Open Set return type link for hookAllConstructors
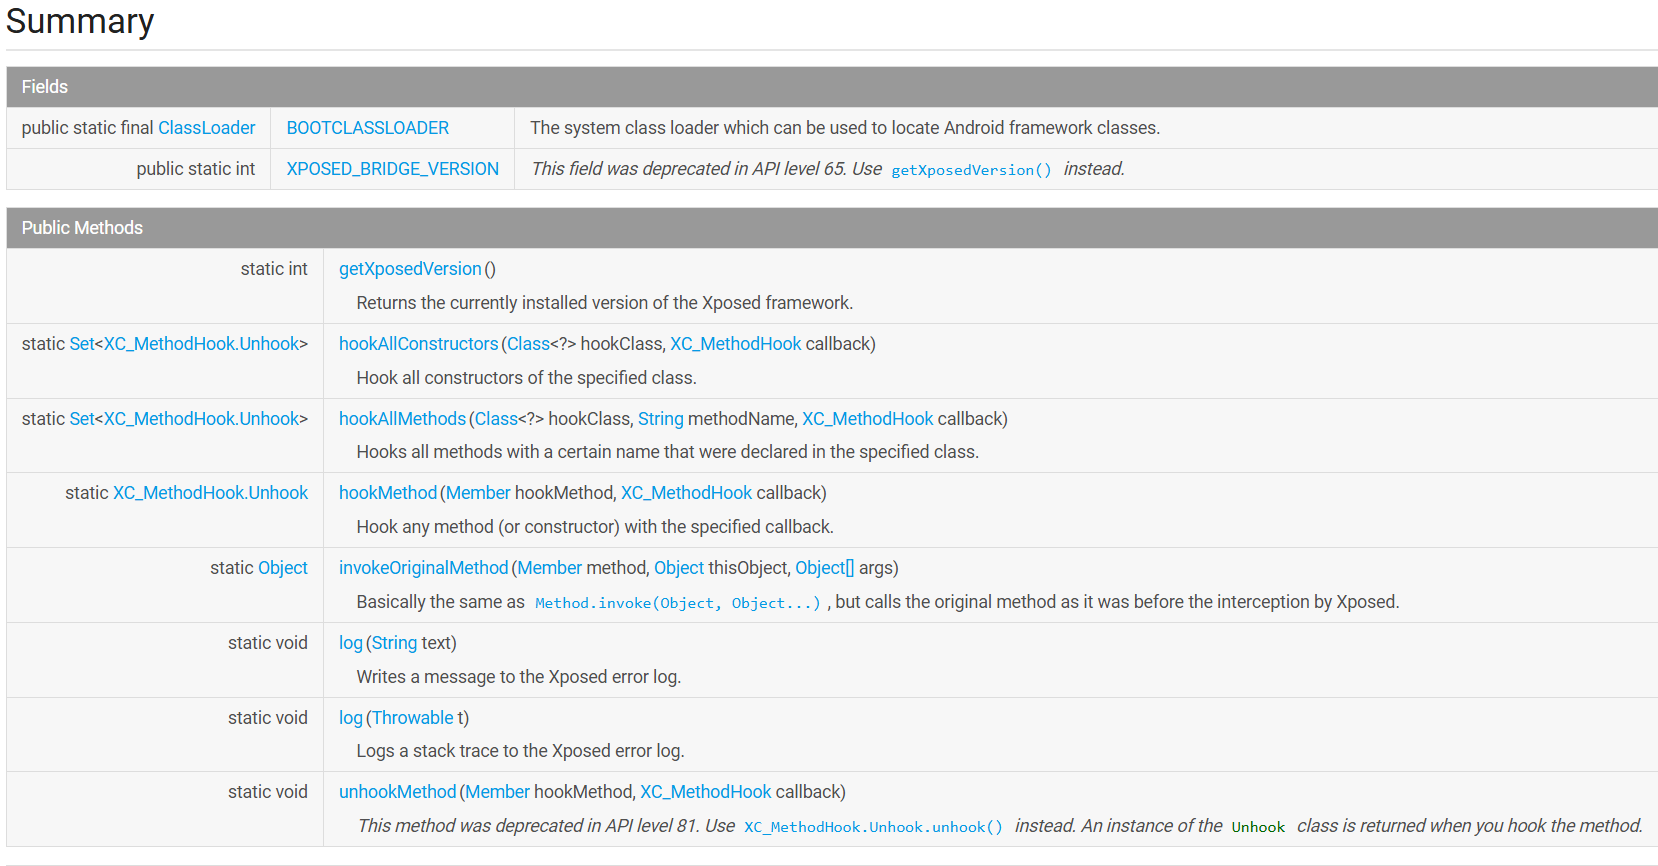 [81, 344]
